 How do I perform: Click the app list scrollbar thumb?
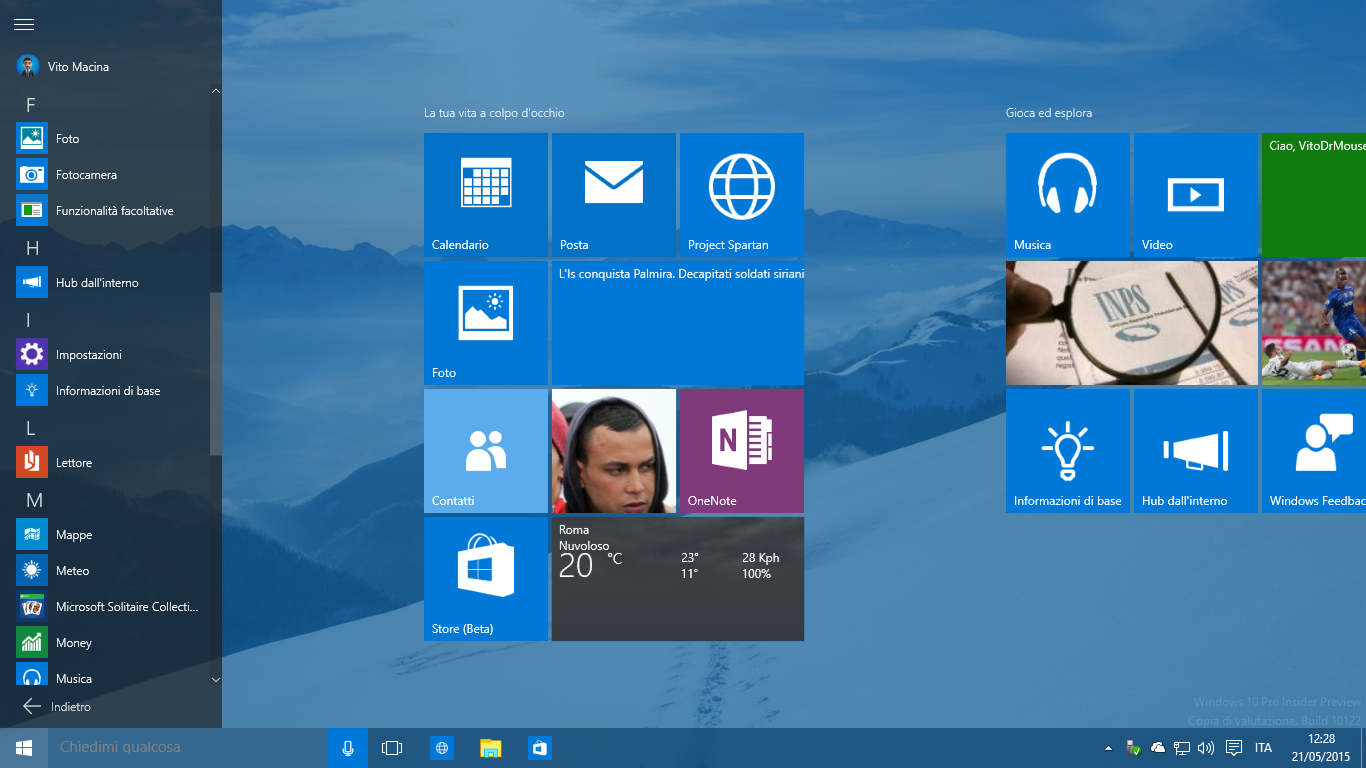tap(216, 376)
